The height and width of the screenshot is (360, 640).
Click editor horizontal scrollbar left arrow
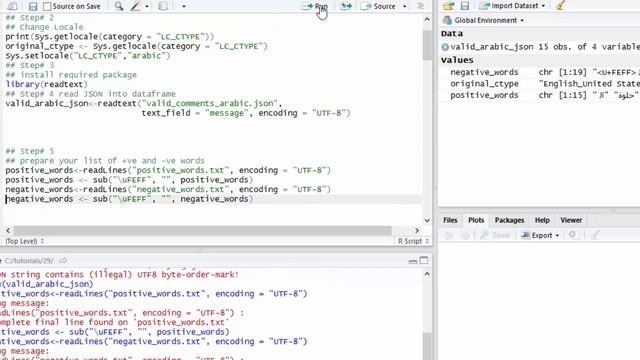click(8, 231)
